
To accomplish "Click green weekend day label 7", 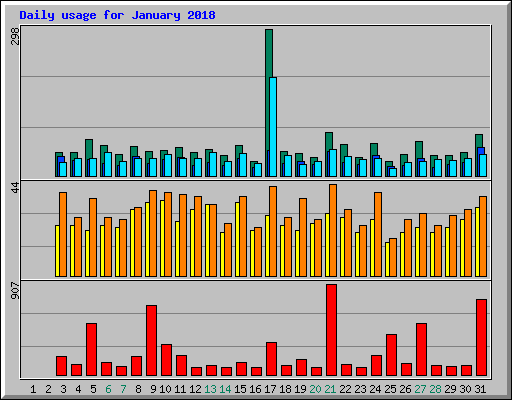I will pos(123,389).
